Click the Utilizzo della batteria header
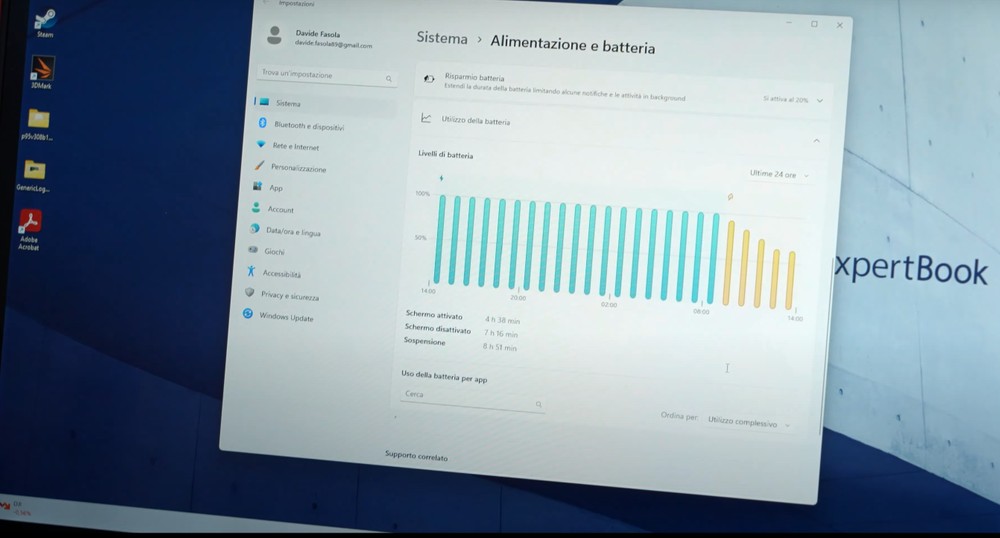This screenshot has height=538, width=1000. tap(475, 120)
